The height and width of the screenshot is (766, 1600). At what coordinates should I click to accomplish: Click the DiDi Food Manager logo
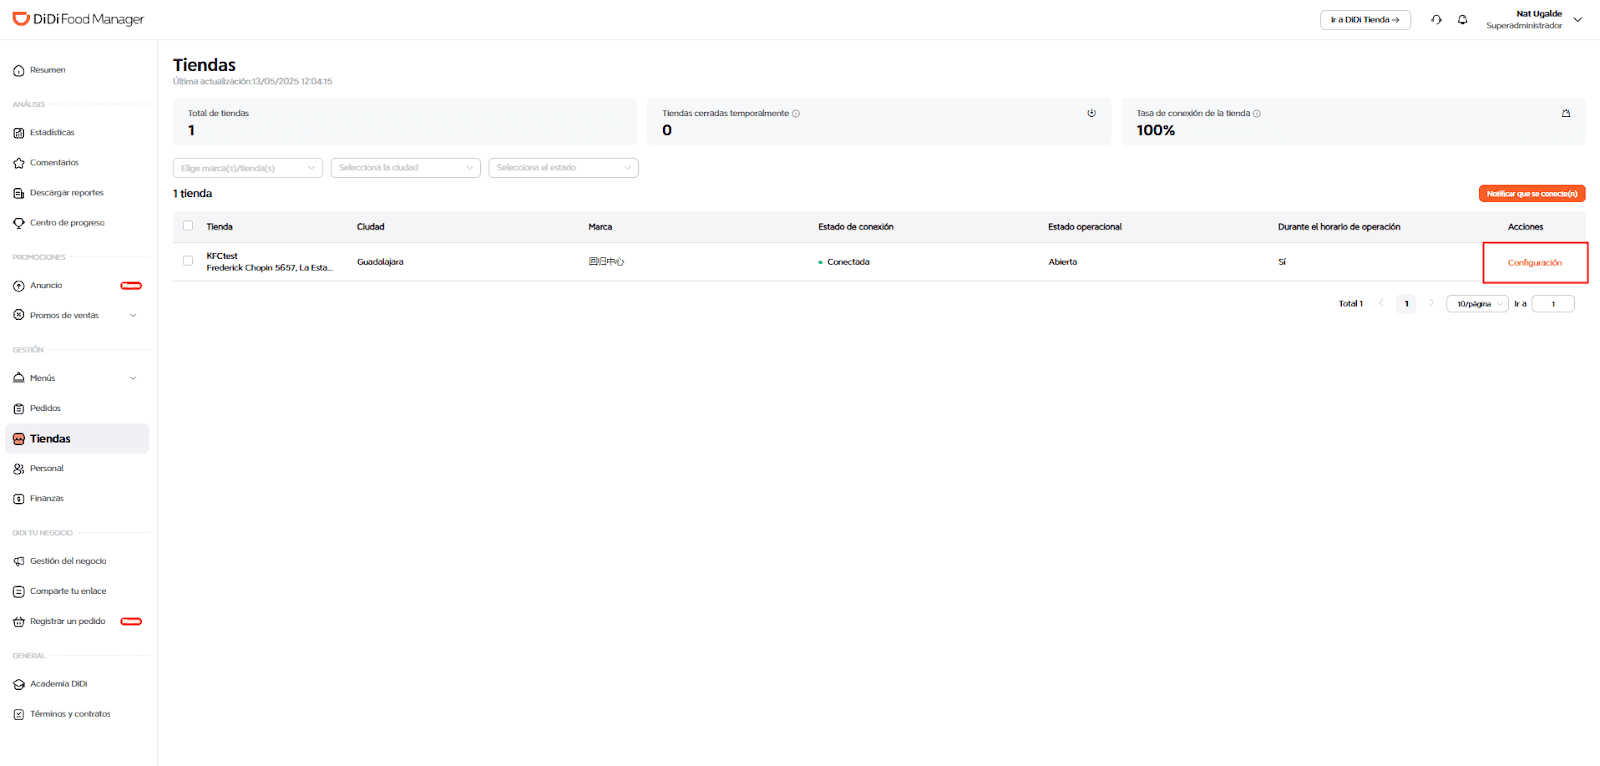tap(78, 19)
